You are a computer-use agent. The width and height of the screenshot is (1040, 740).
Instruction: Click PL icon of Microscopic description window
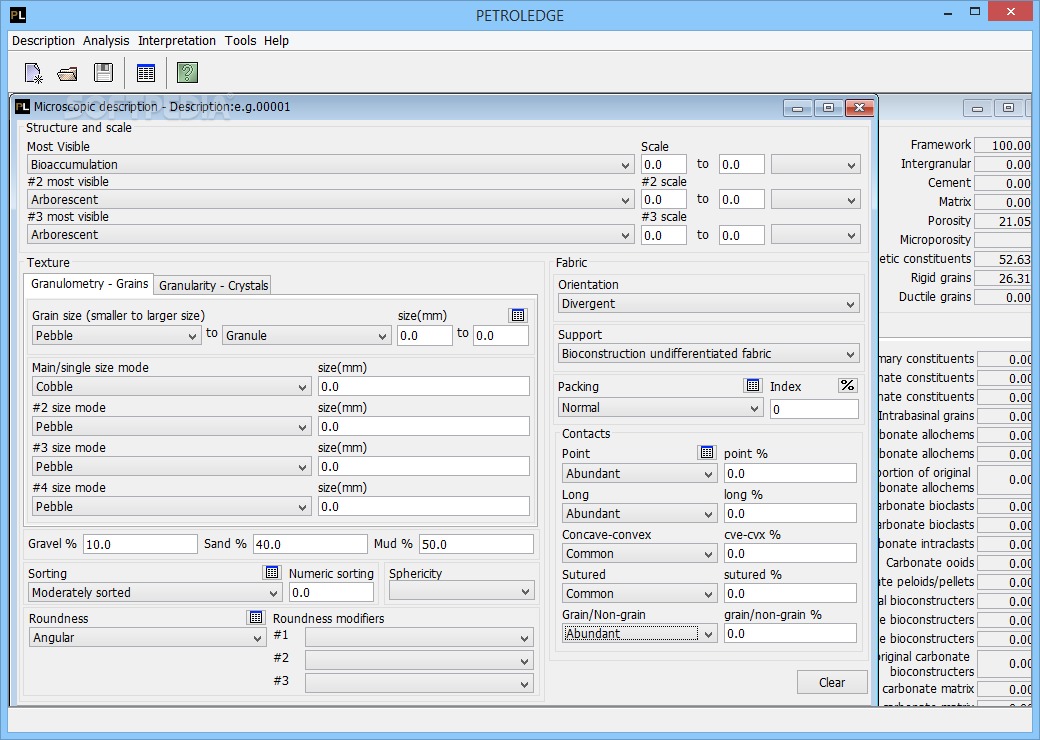(23, 107)
